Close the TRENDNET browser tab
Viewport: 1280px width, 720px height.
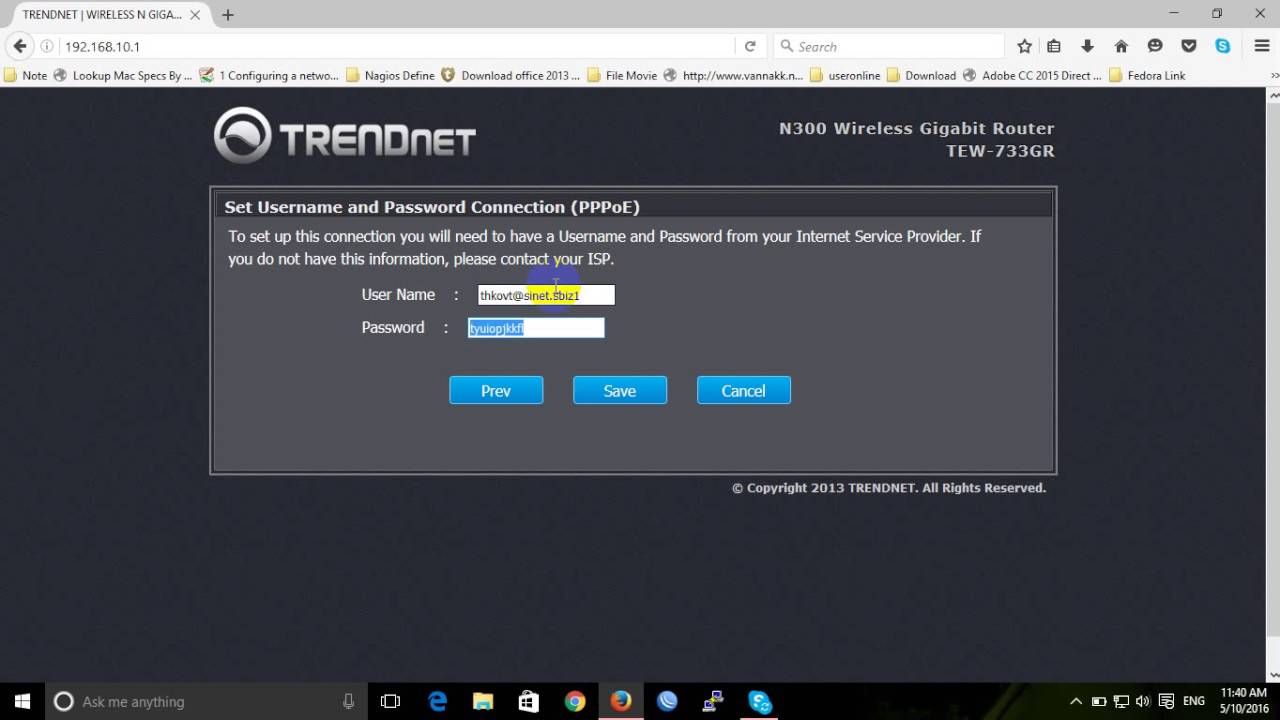(195, 15)
